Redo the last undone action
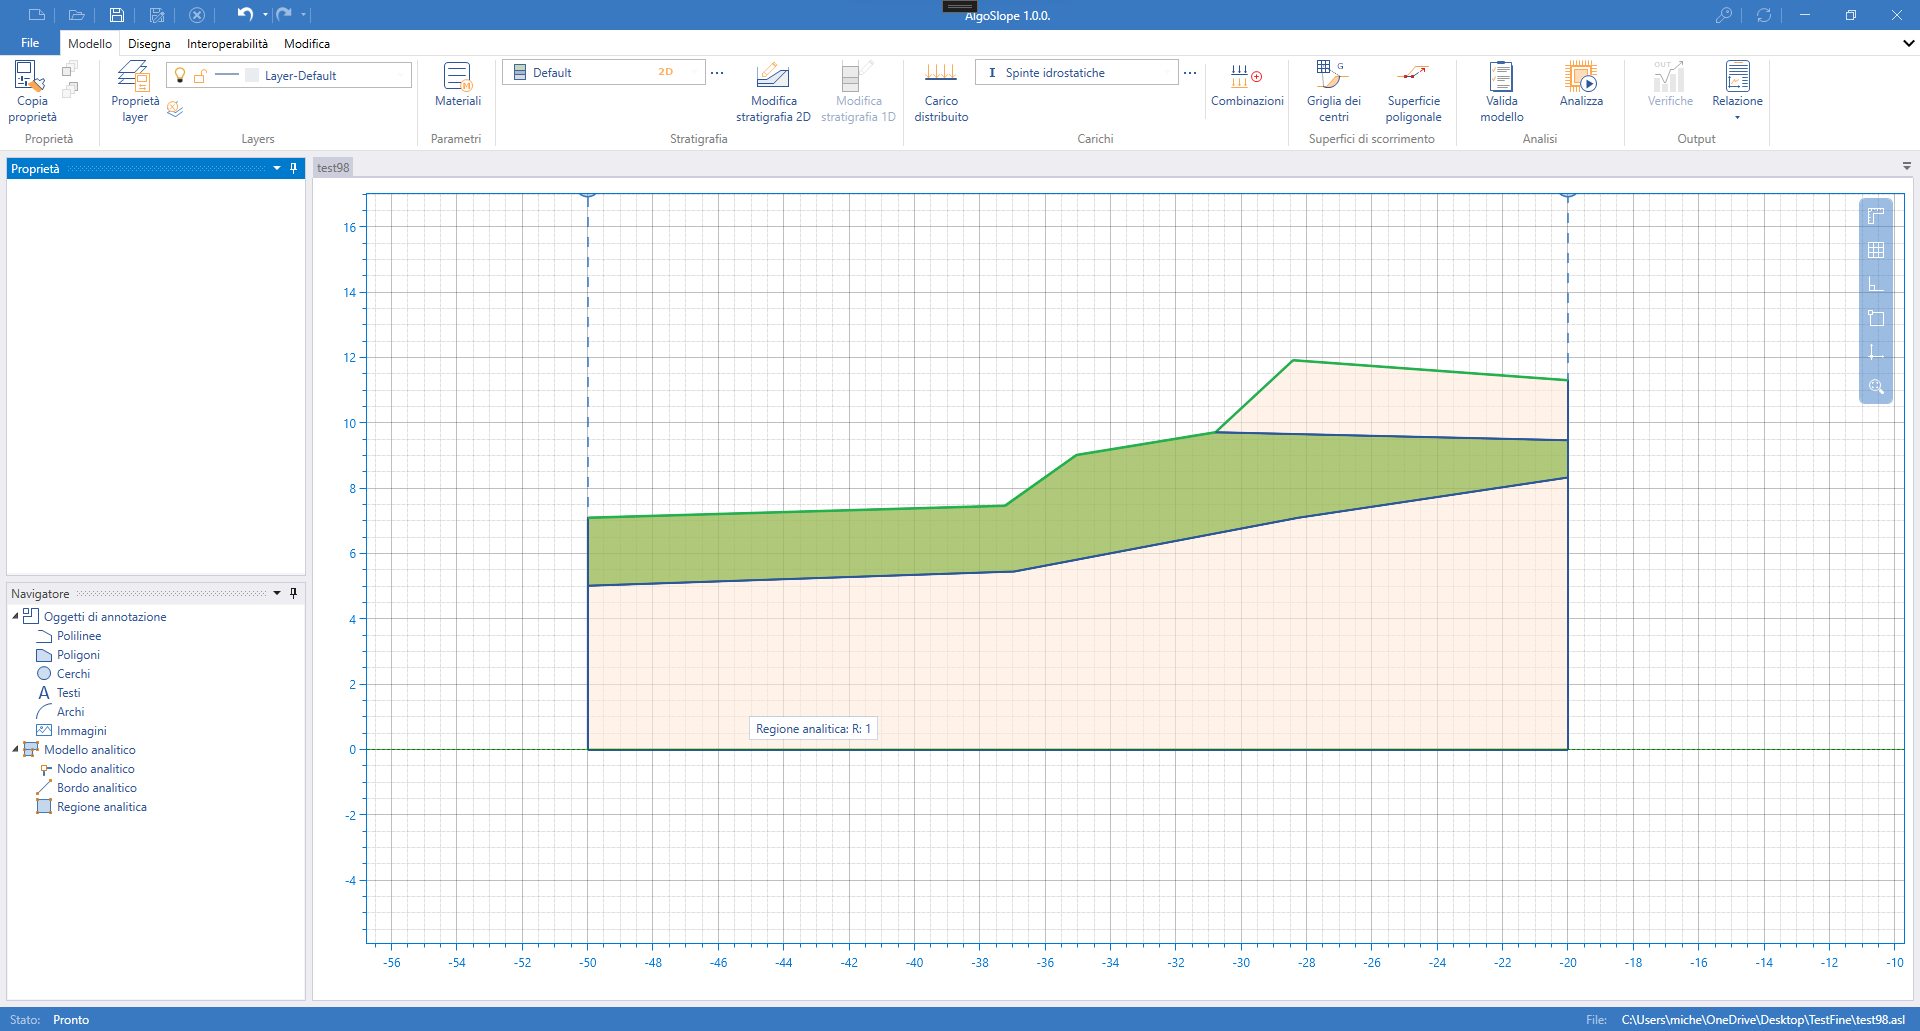Viewport: 1920px width, 1031px height. pos(284,14)
